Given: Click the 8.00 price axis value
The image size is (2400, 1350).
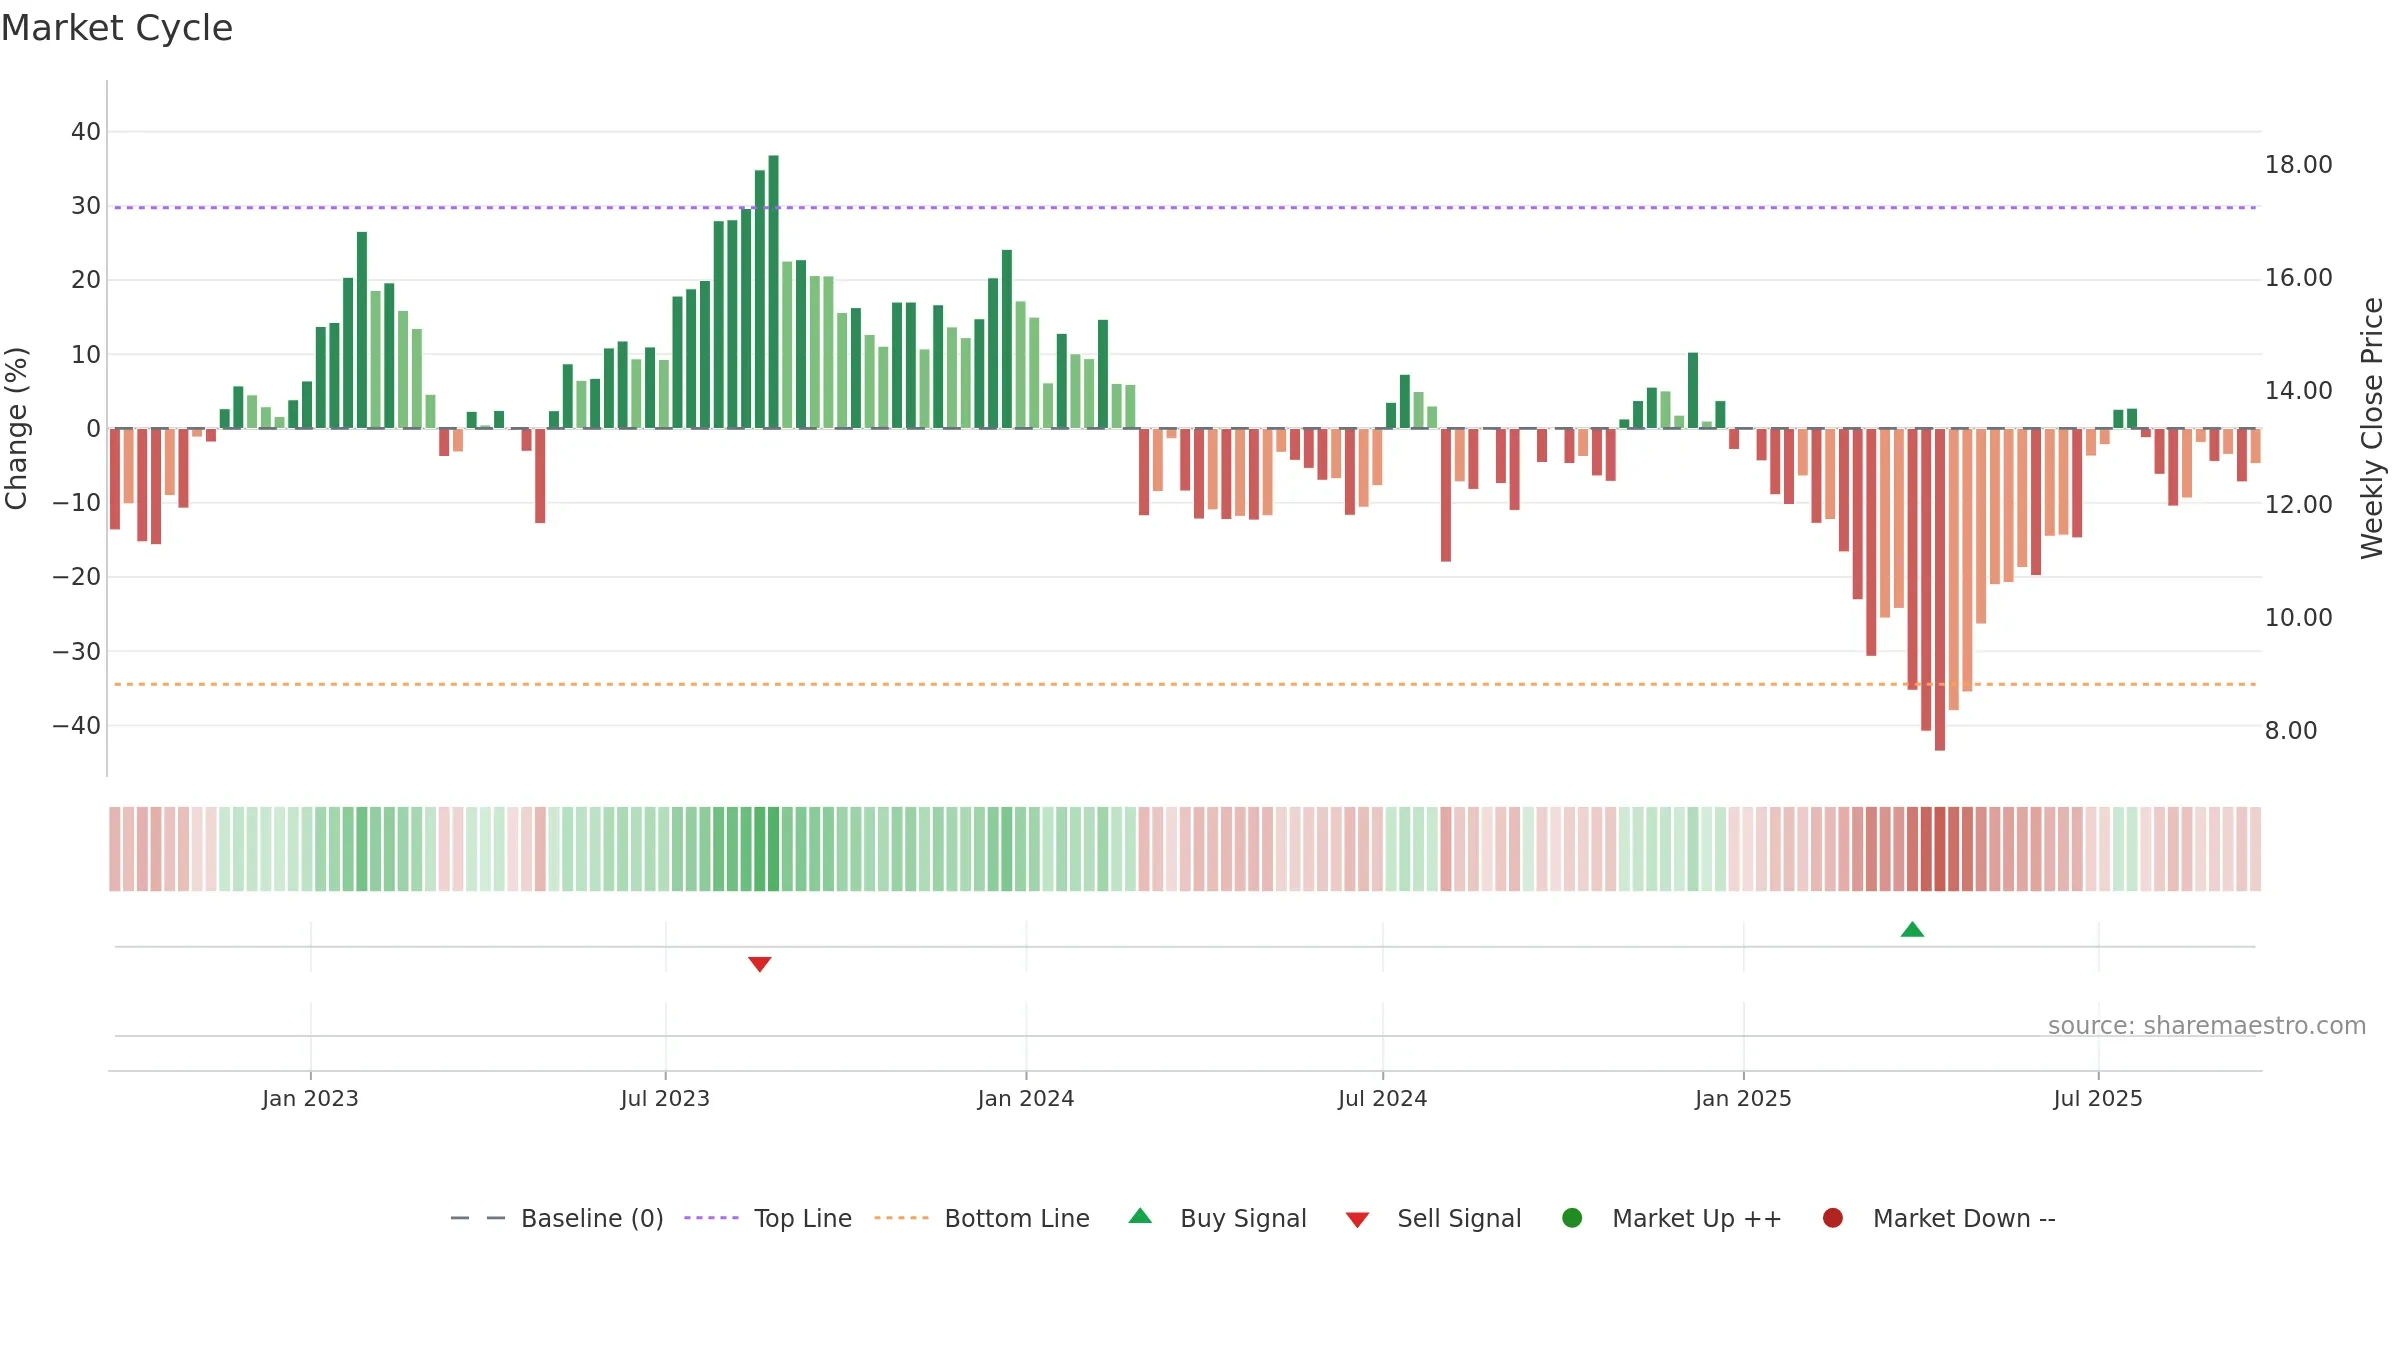Looking at the screenshot, I should [2290, 731].
